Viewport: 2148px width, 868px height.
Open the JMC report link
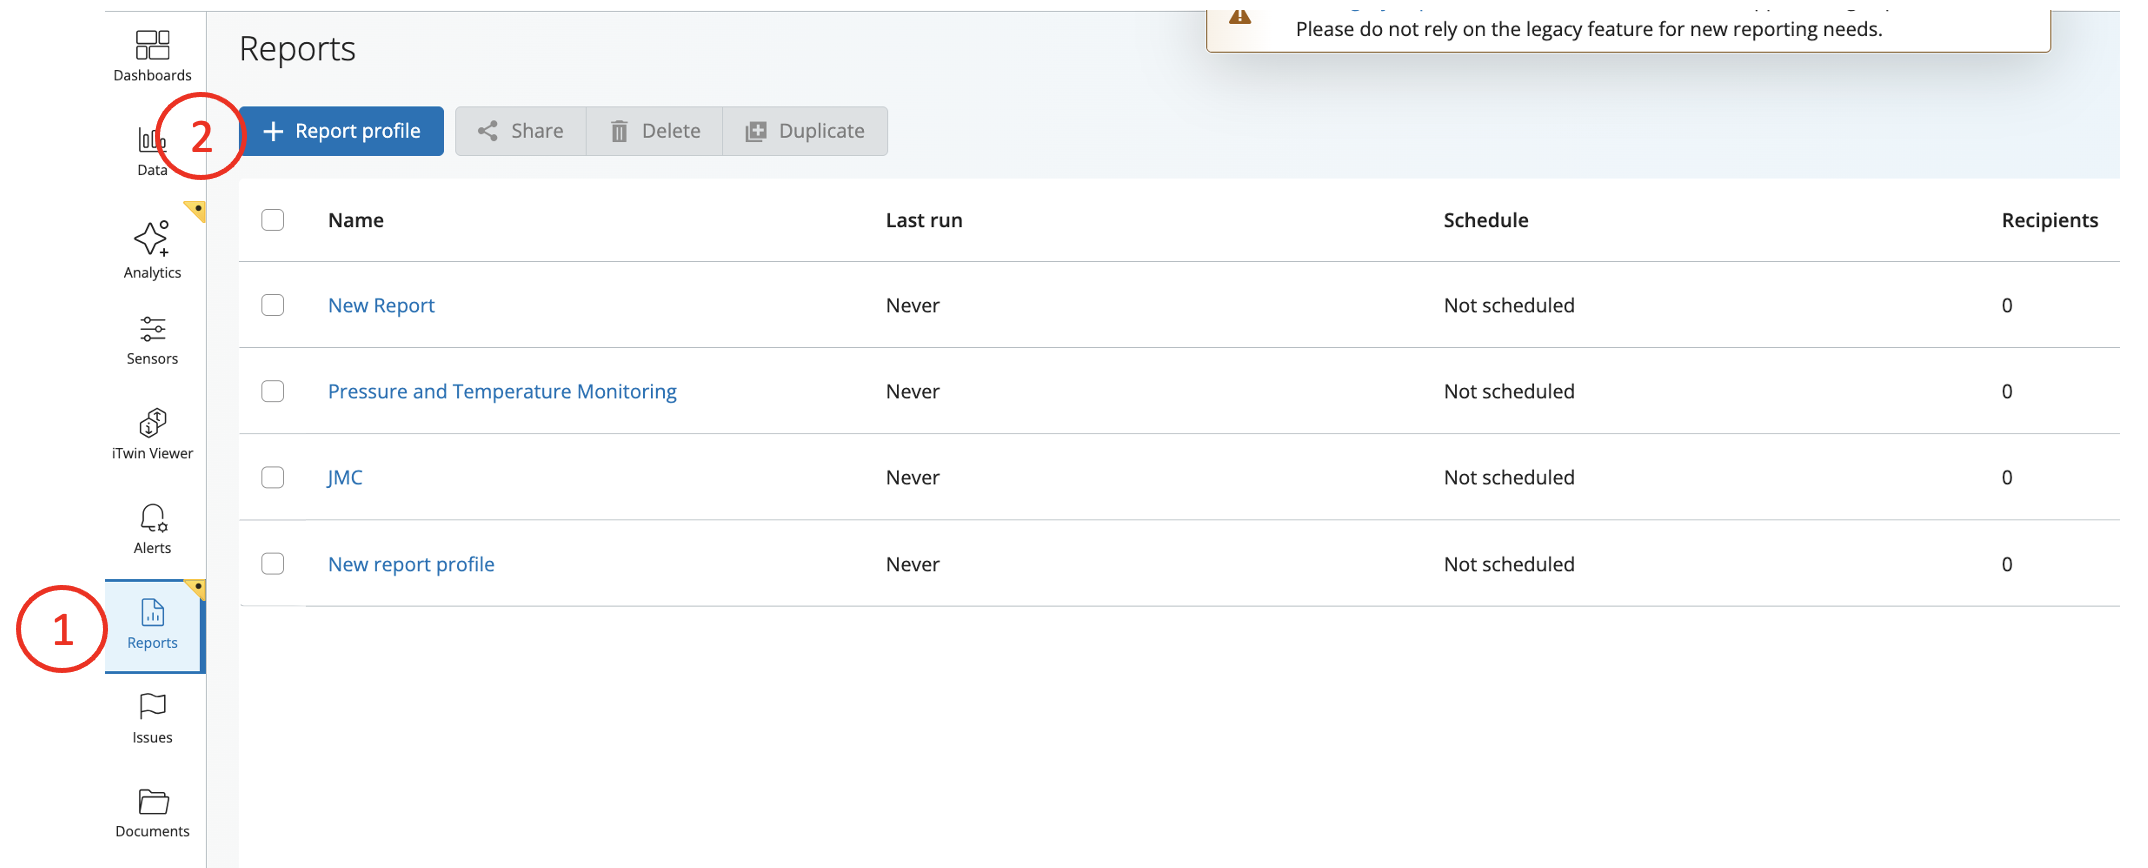click(x=345, y=477)
